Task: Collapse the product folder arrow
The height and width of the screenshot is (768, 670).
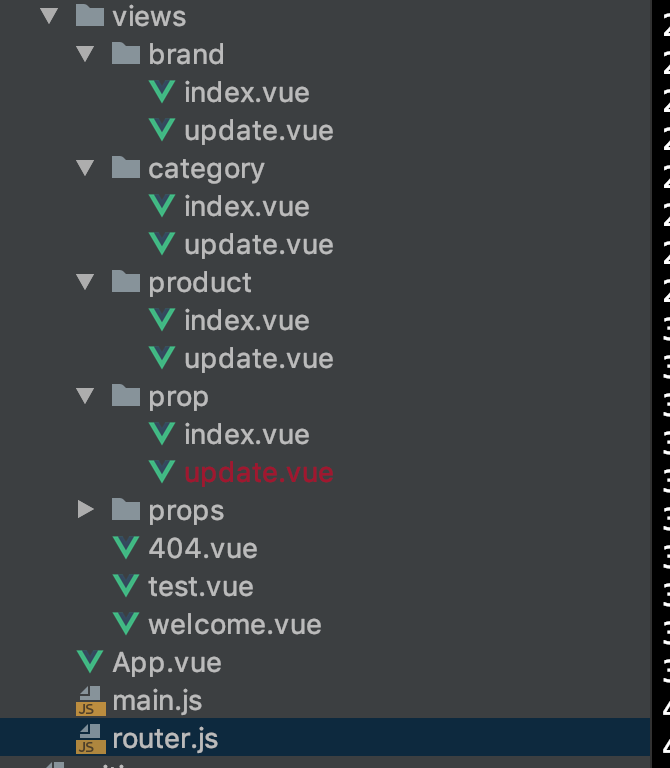Action: (x=85, y=282)
